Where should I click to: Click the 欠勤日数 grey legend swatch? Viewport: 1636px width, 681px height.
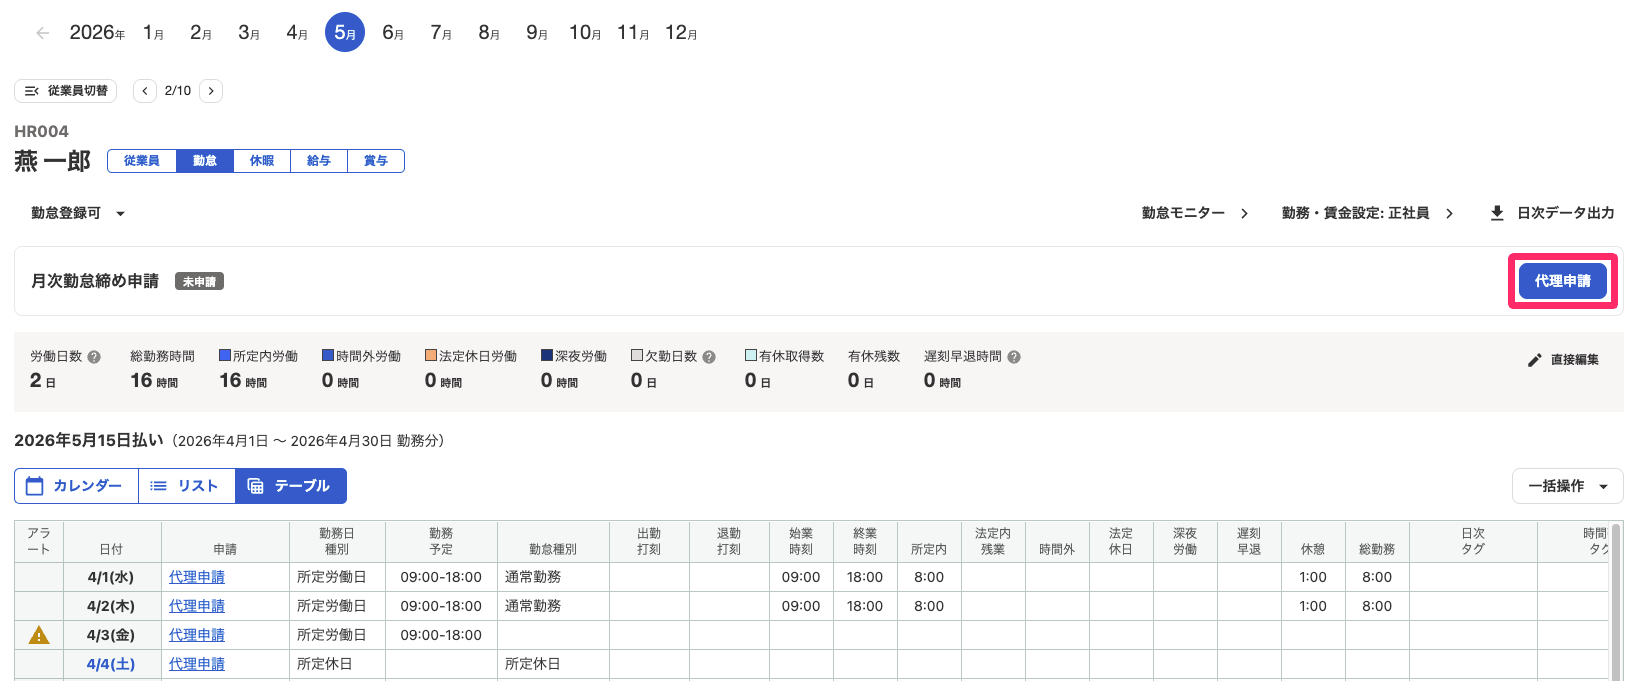pos(637,355)
